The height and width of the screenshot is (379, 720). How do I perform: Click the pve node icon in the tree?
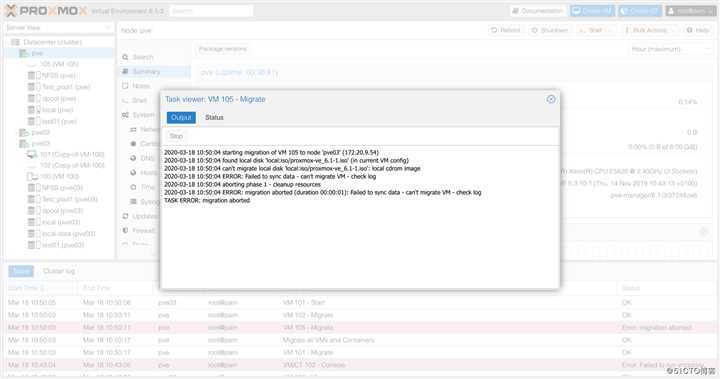click(24, 53)
